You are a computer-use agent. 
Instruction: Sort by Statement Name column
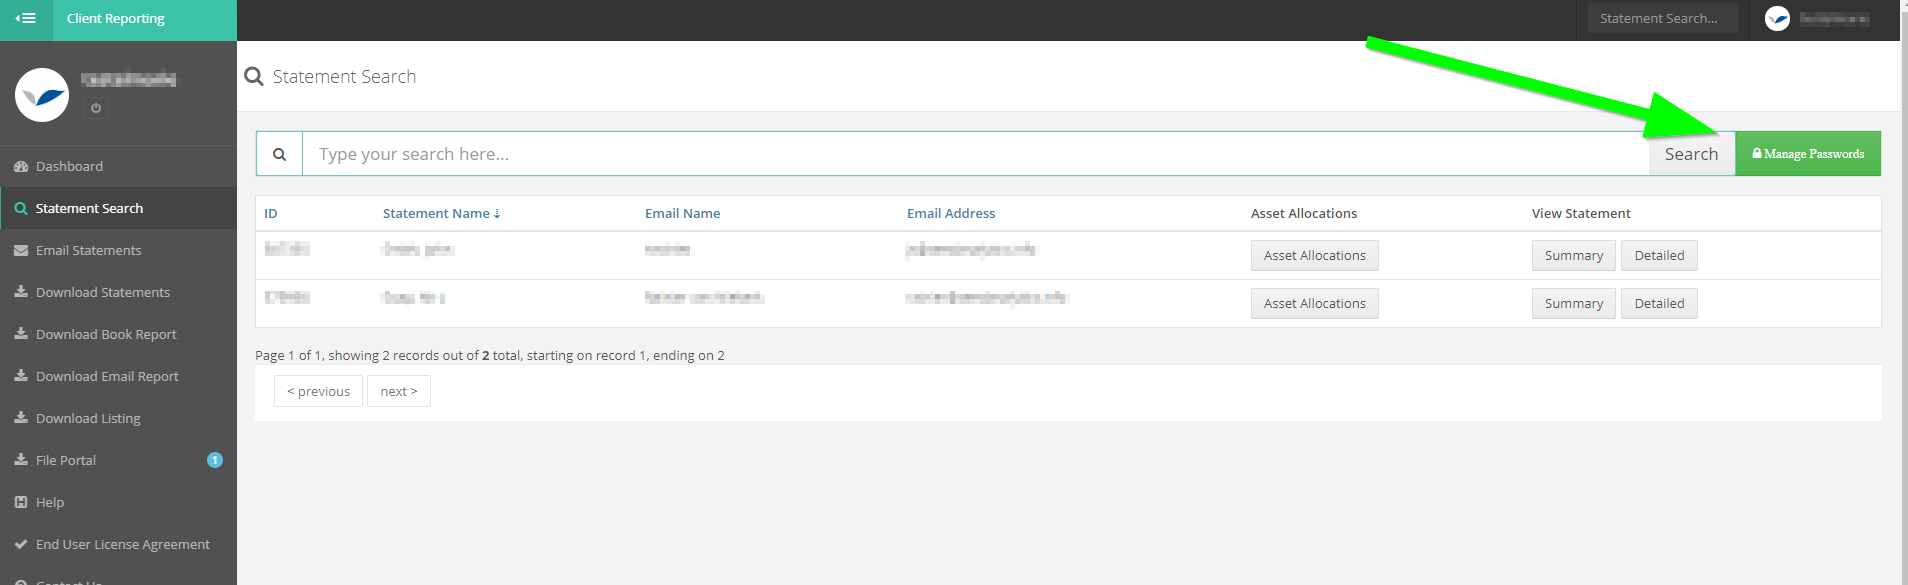point(441,213)
